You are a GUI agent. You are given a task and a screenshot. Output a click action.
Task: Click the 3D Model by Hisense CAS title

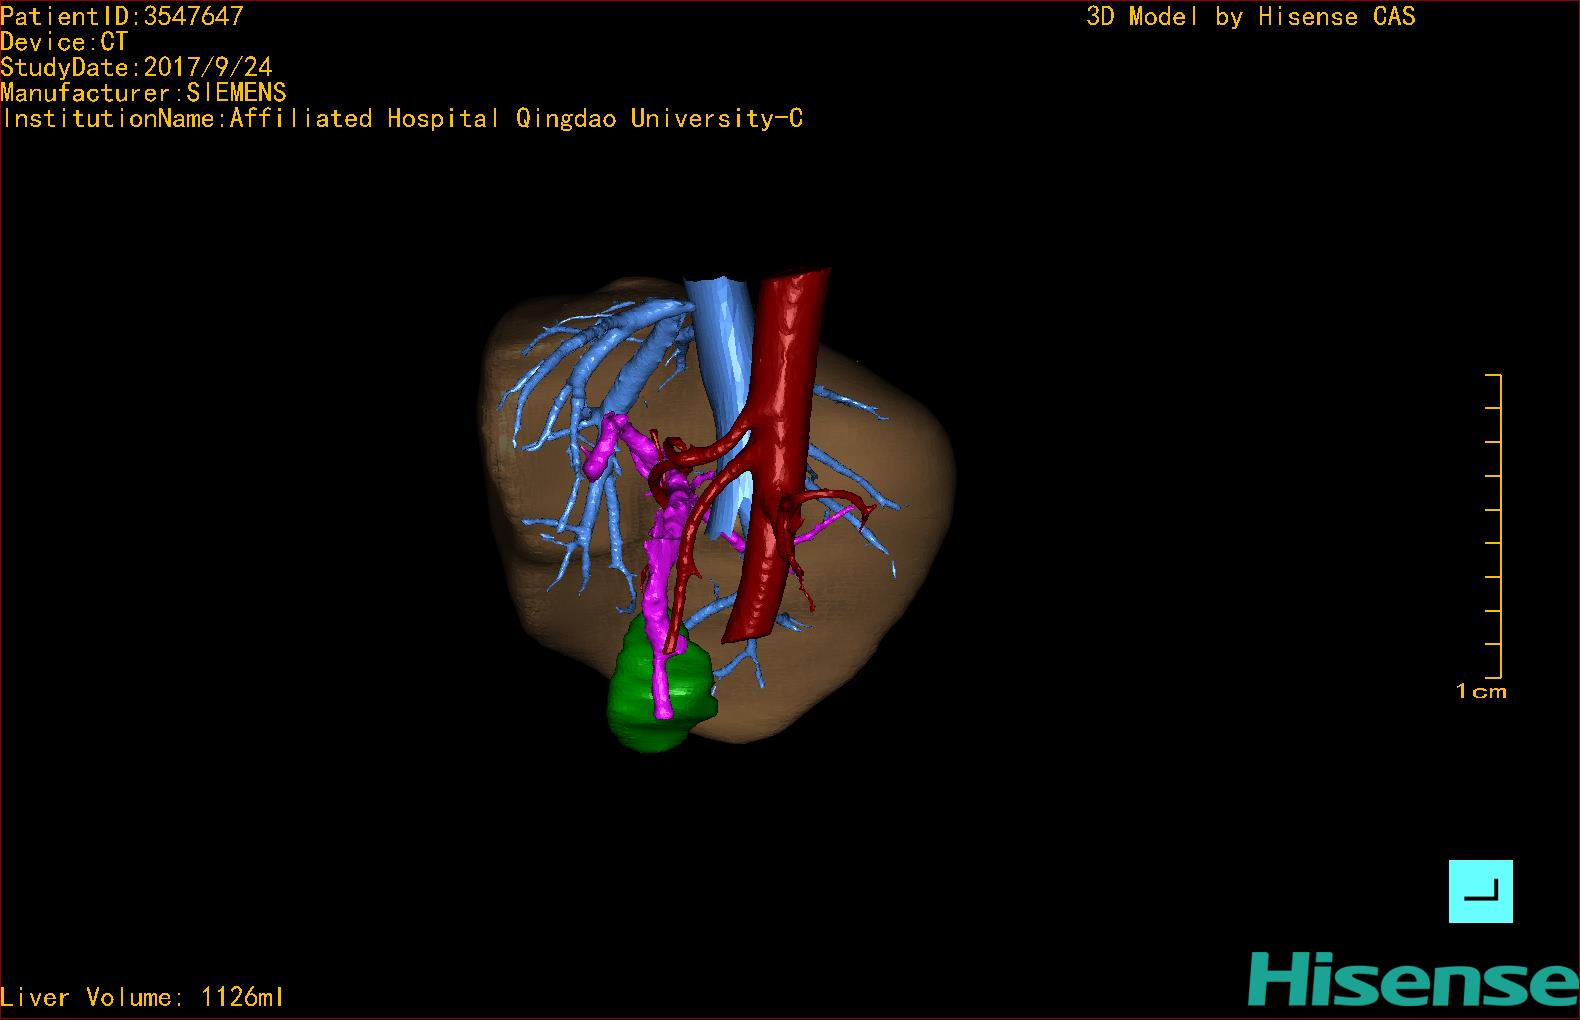[1251, 17]
